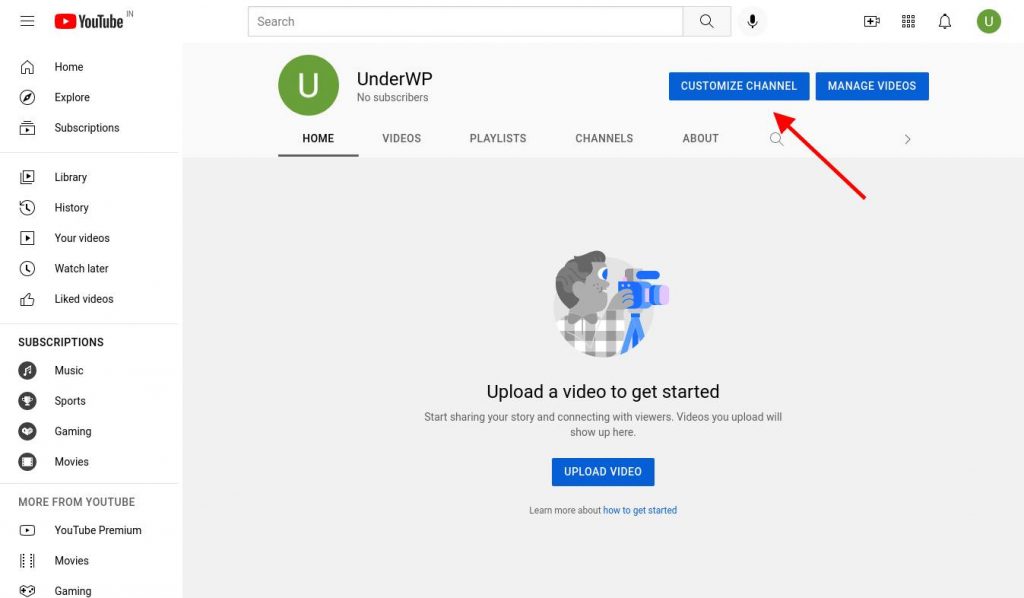Click the UPLOAD VIDEO button
Viewport: 1024px width, 598px height.
(x=603, y=472)
